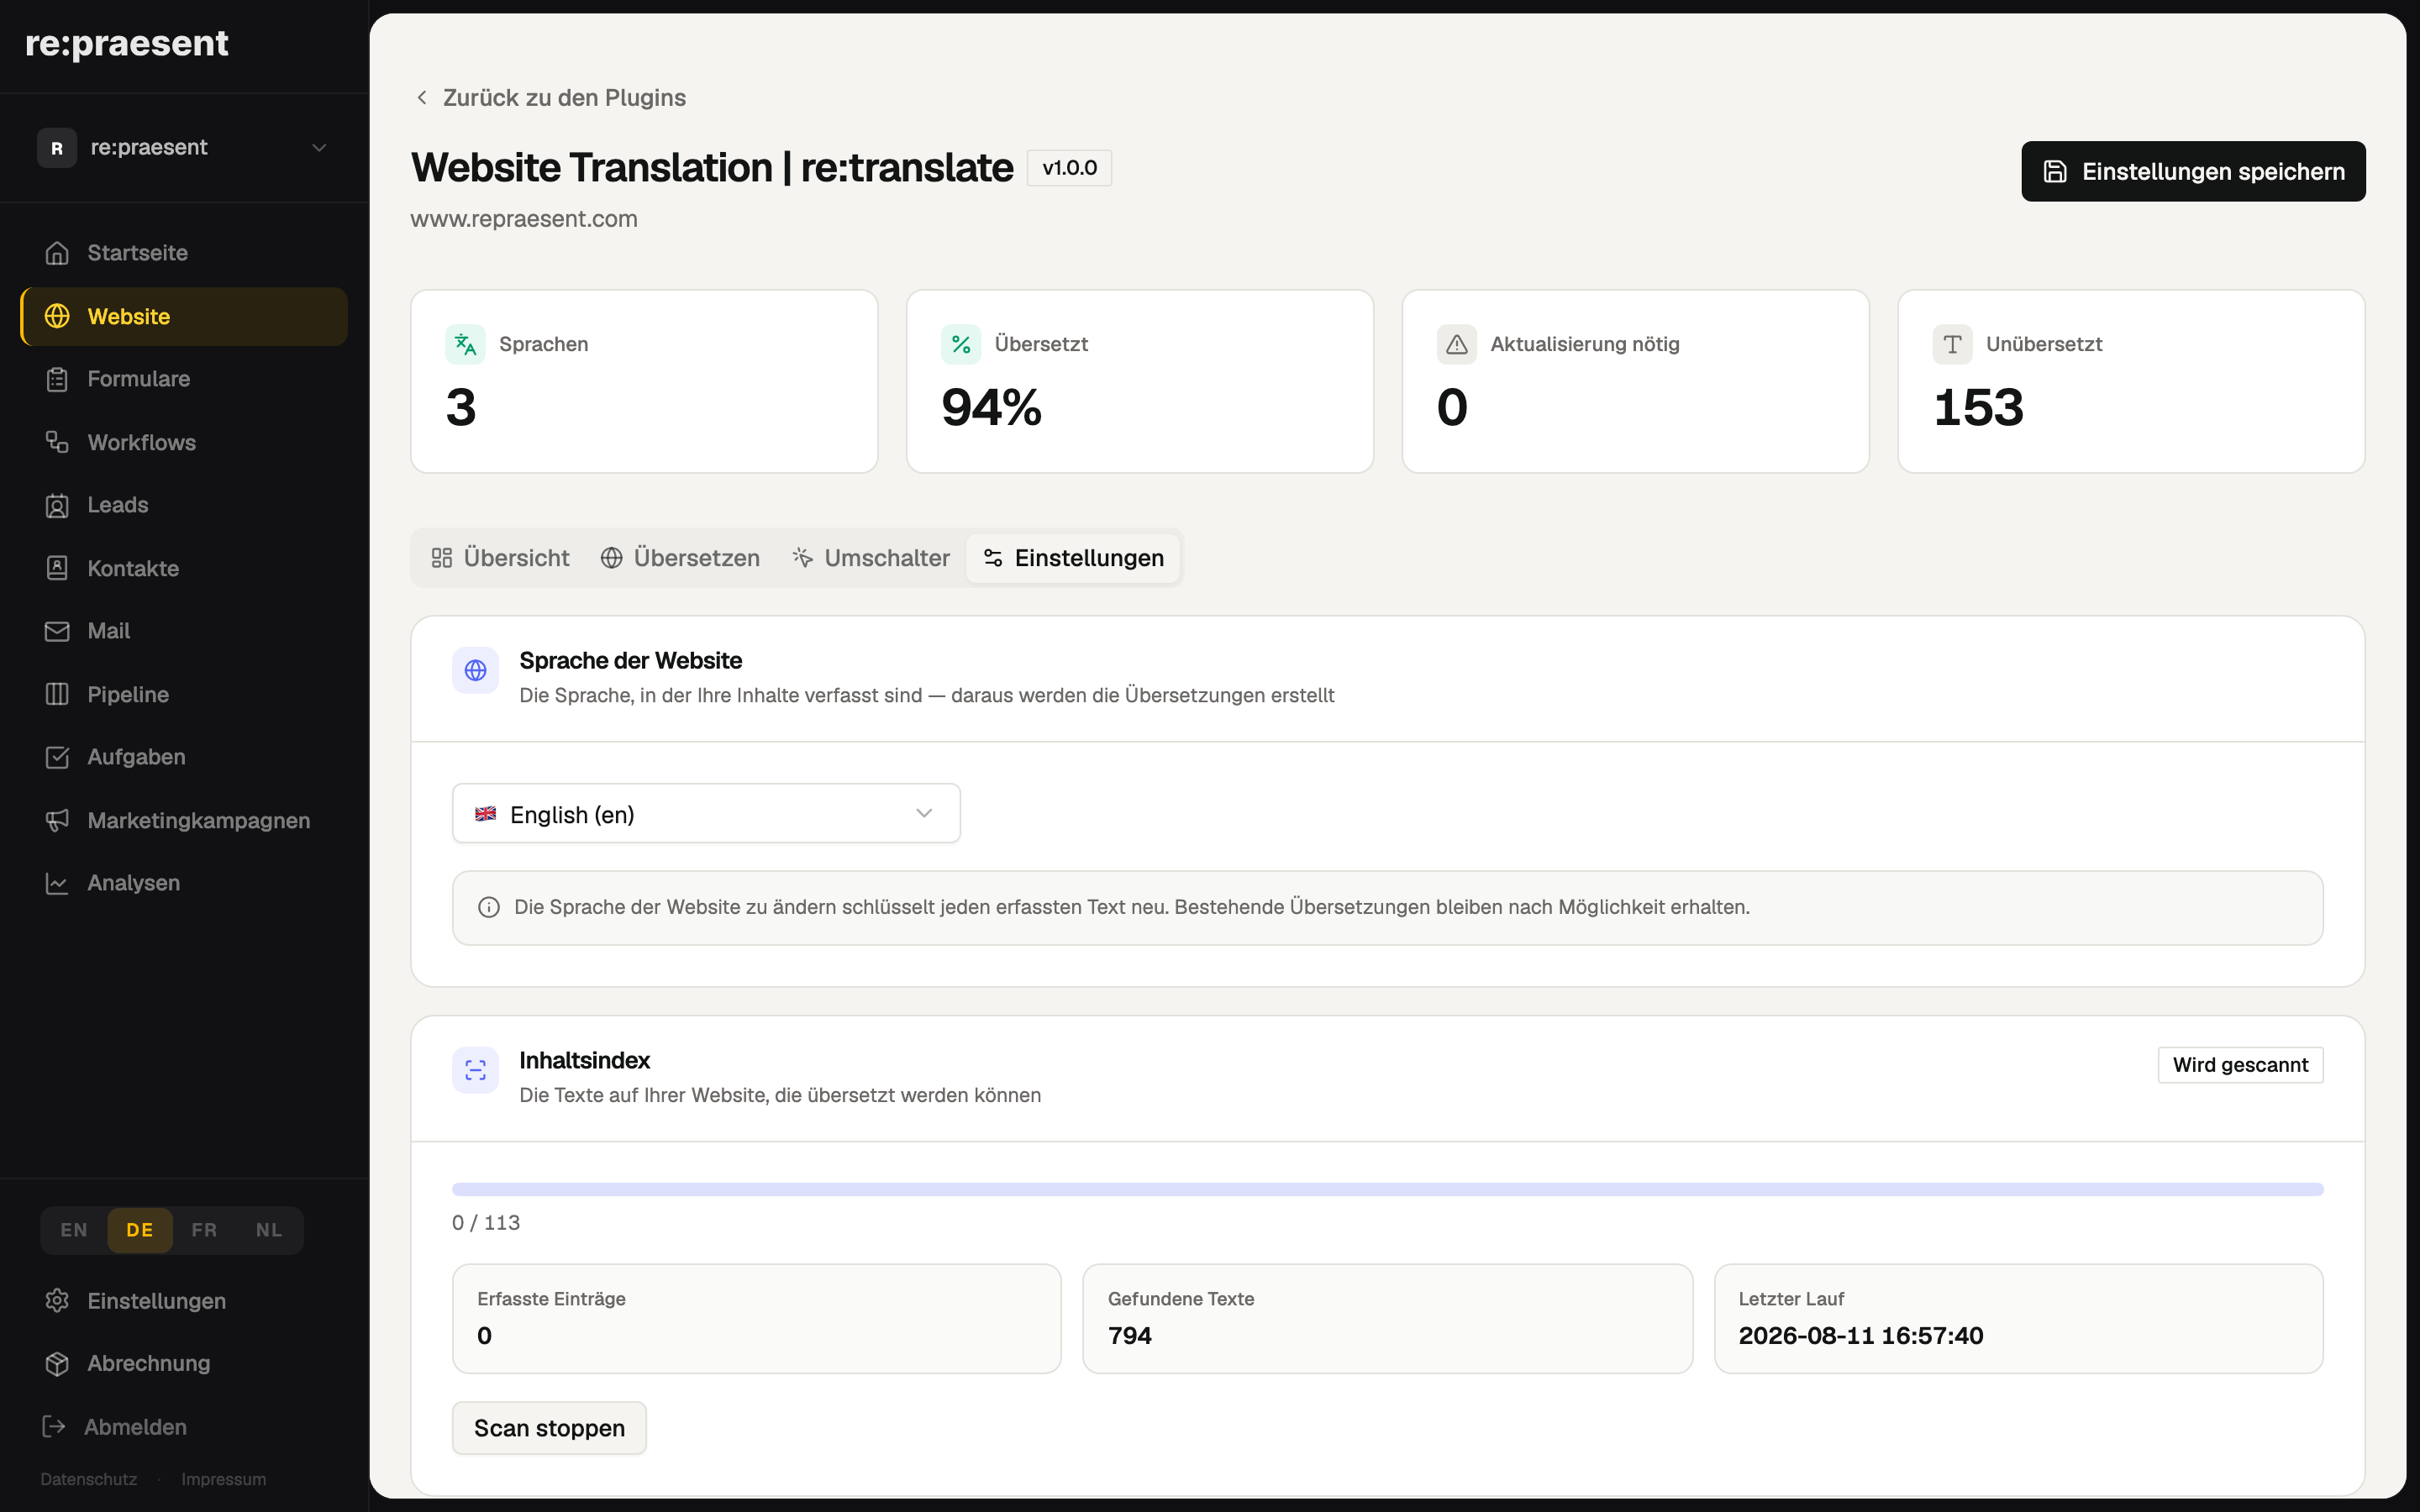
Task: Click the scan progress bar
Action: pos(1388,1189)
